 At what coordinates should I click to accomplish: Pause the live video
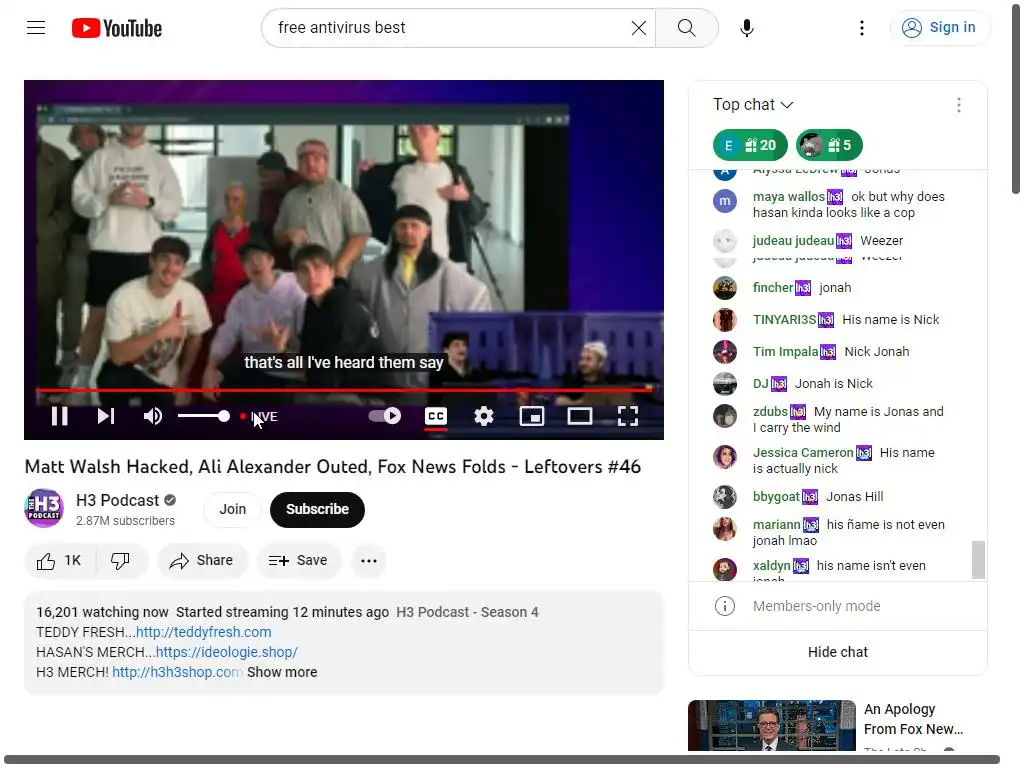point(59,416)
